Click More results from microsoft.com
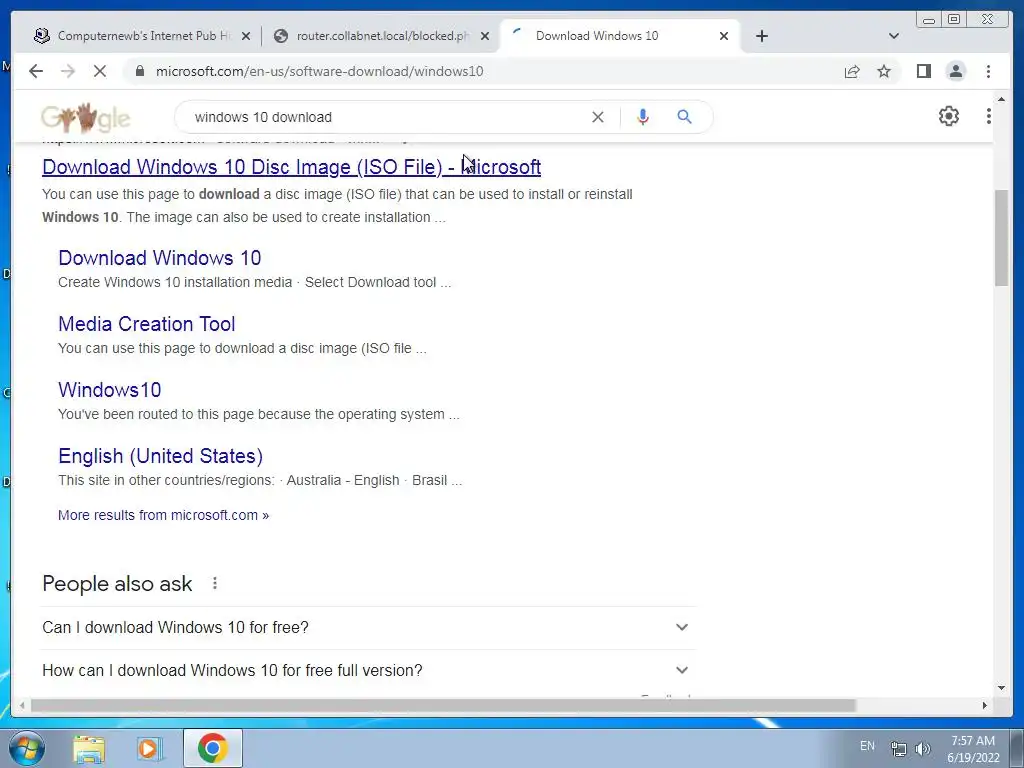Viewport: 1024px width, 768px height. [x=163, y=515]
